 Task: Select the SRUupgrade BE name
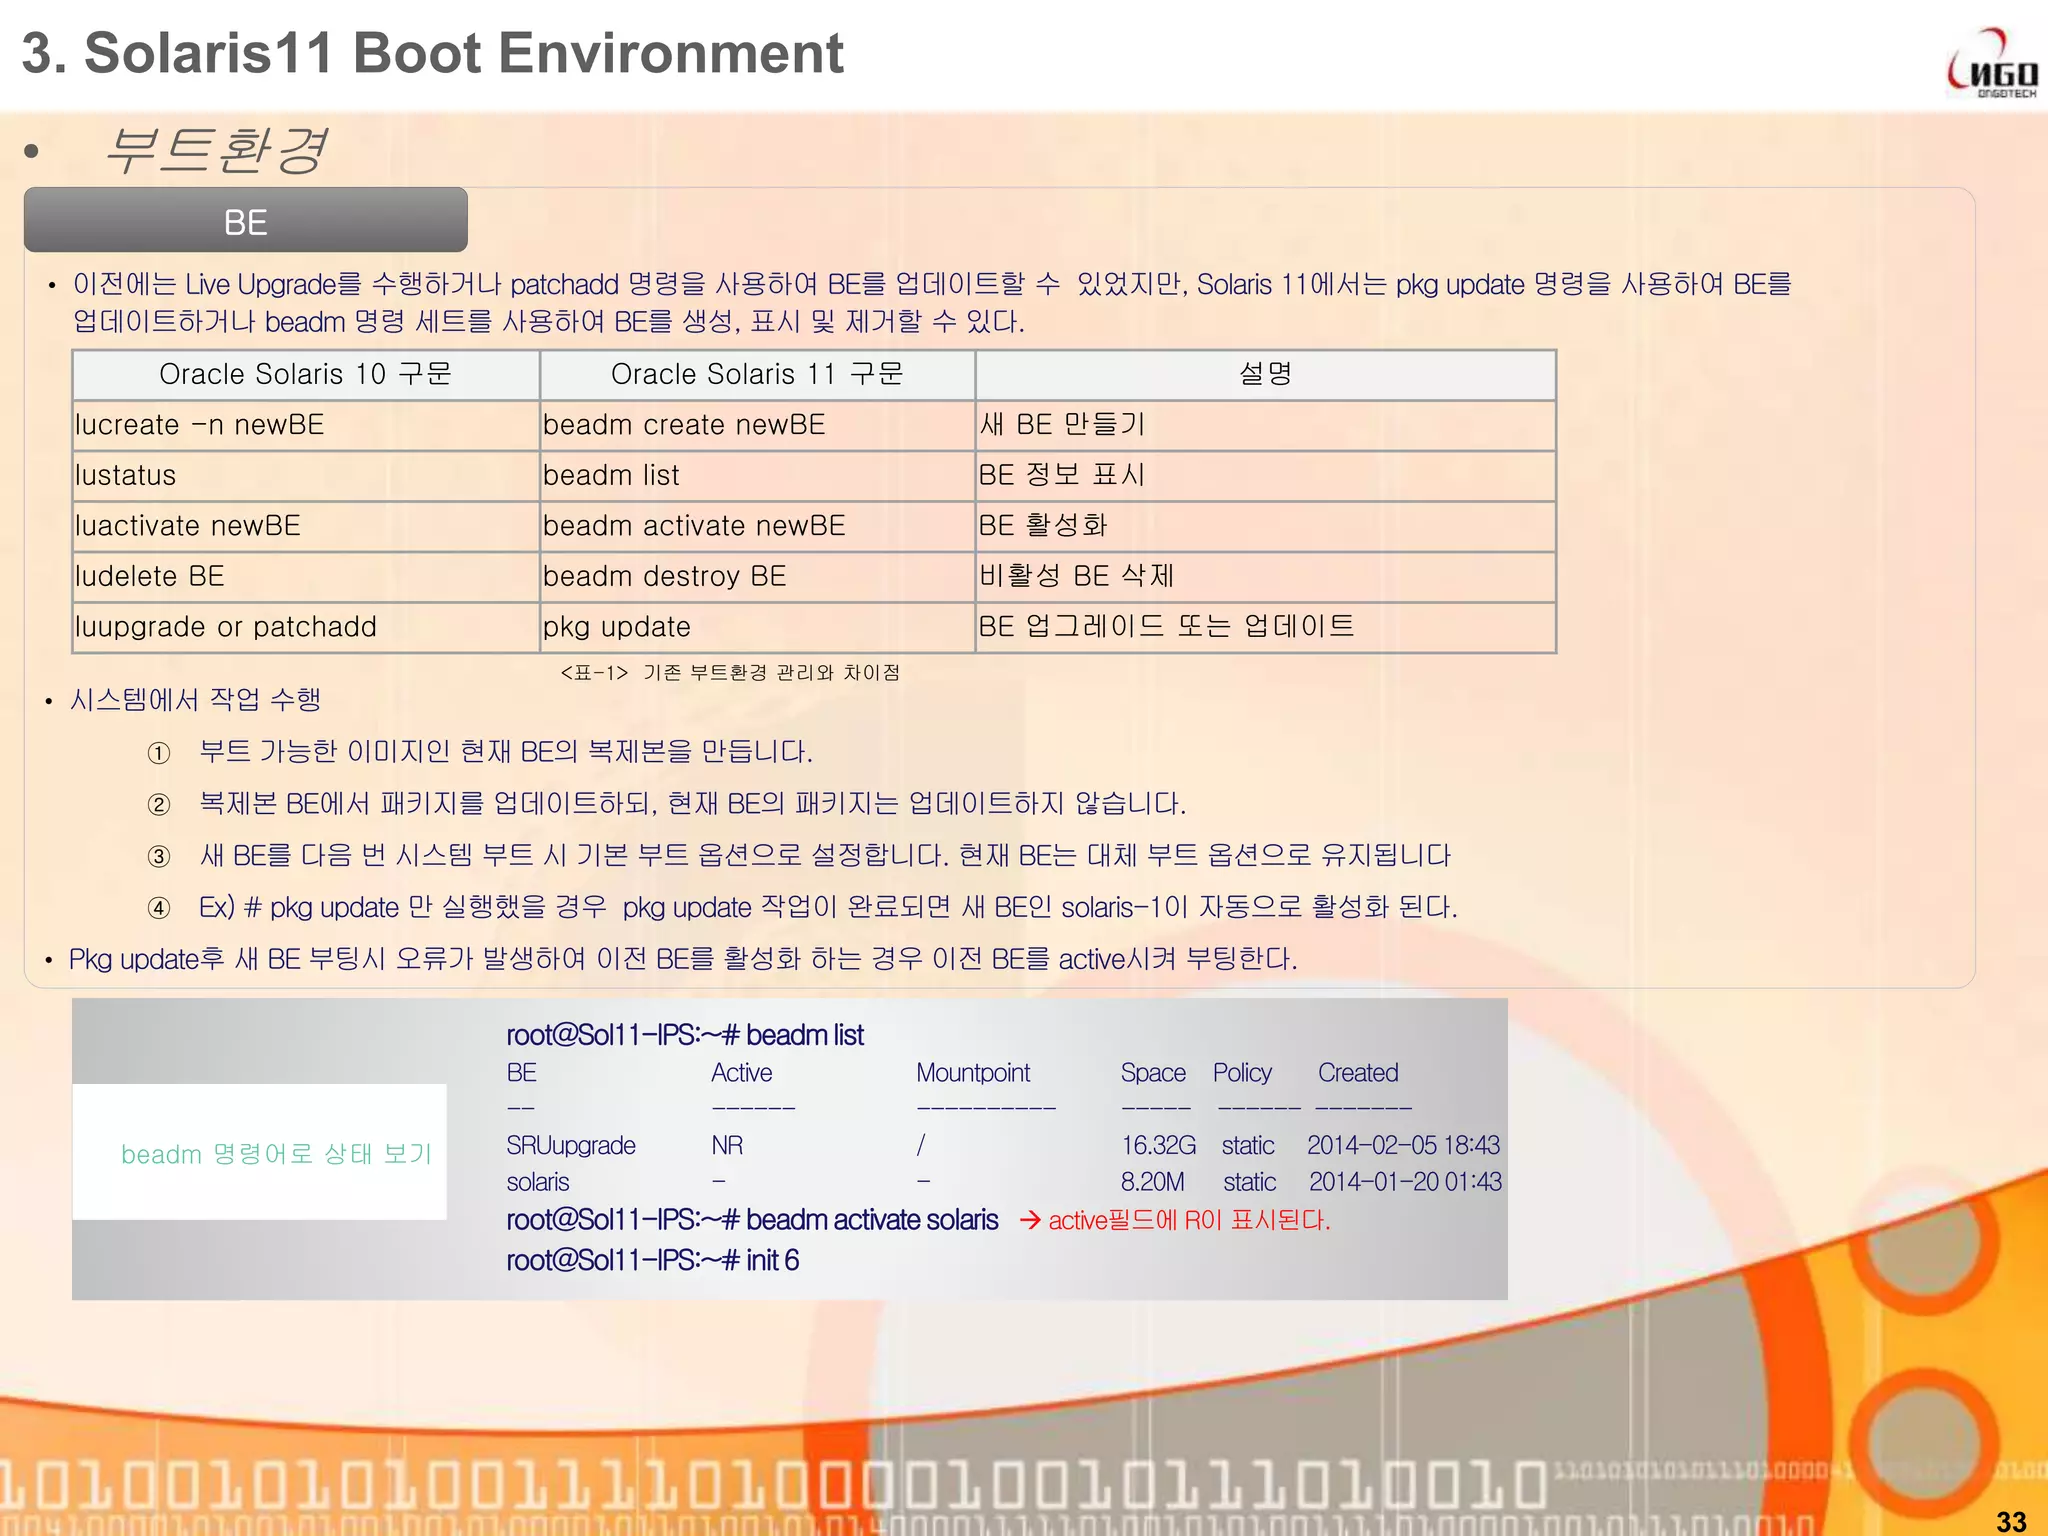(x=571, y=1146)
